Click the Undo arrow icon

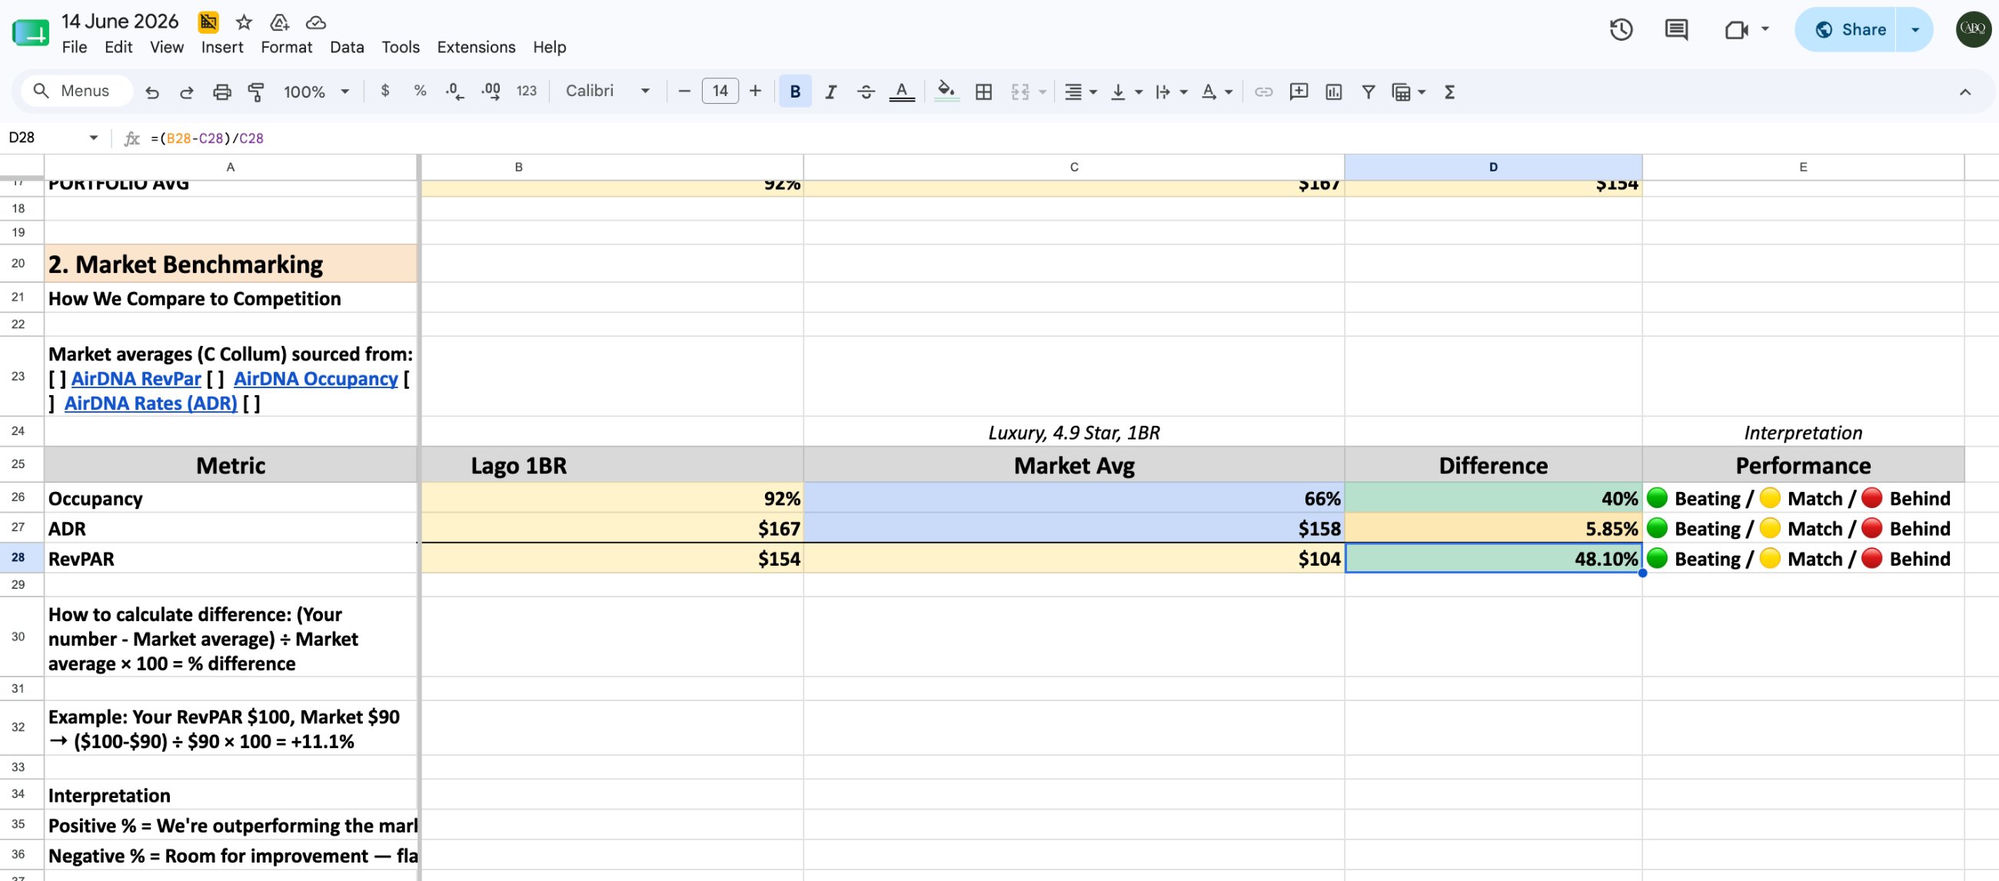click(152, 92)
